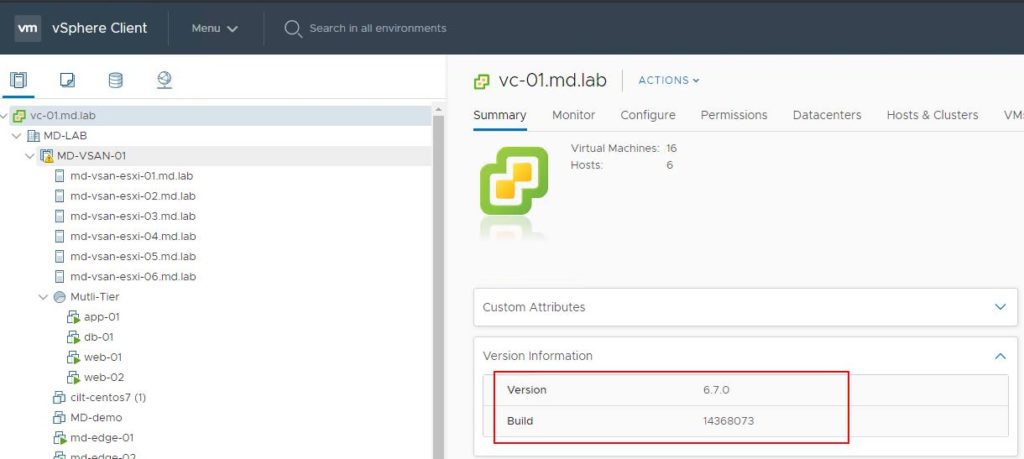This screenshot has height=459, width=1024.
Task: Click the VM icon for cilt-centos7 (1)
Action: pos(60,398)
